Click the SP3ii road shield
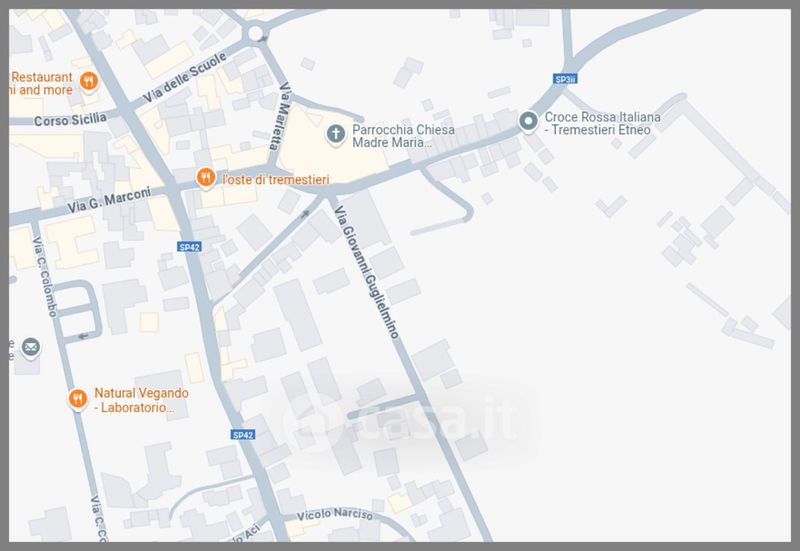 pos(565,79)
